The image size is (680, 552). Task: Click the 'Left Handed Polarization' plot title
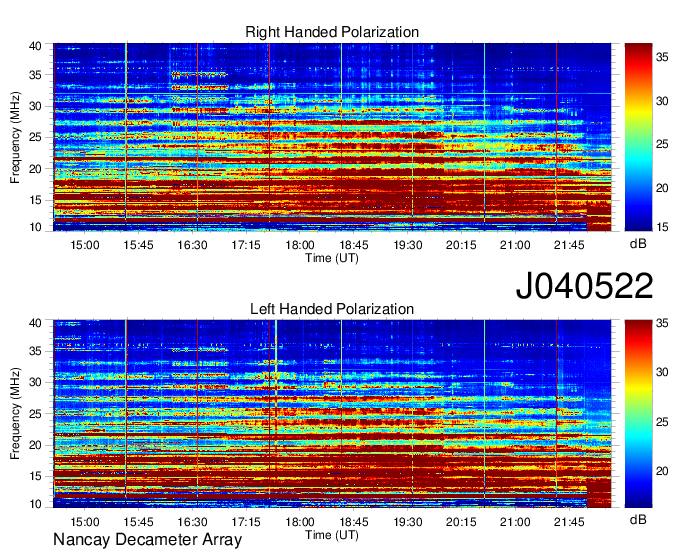(x=332, y=309)
